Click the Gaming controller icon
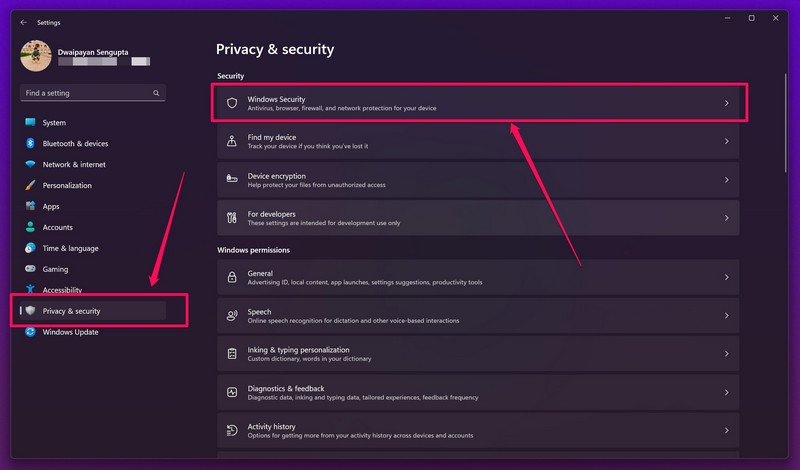This screenshot has width=800, height=470. pyautogui.click(x=31, y=270)
